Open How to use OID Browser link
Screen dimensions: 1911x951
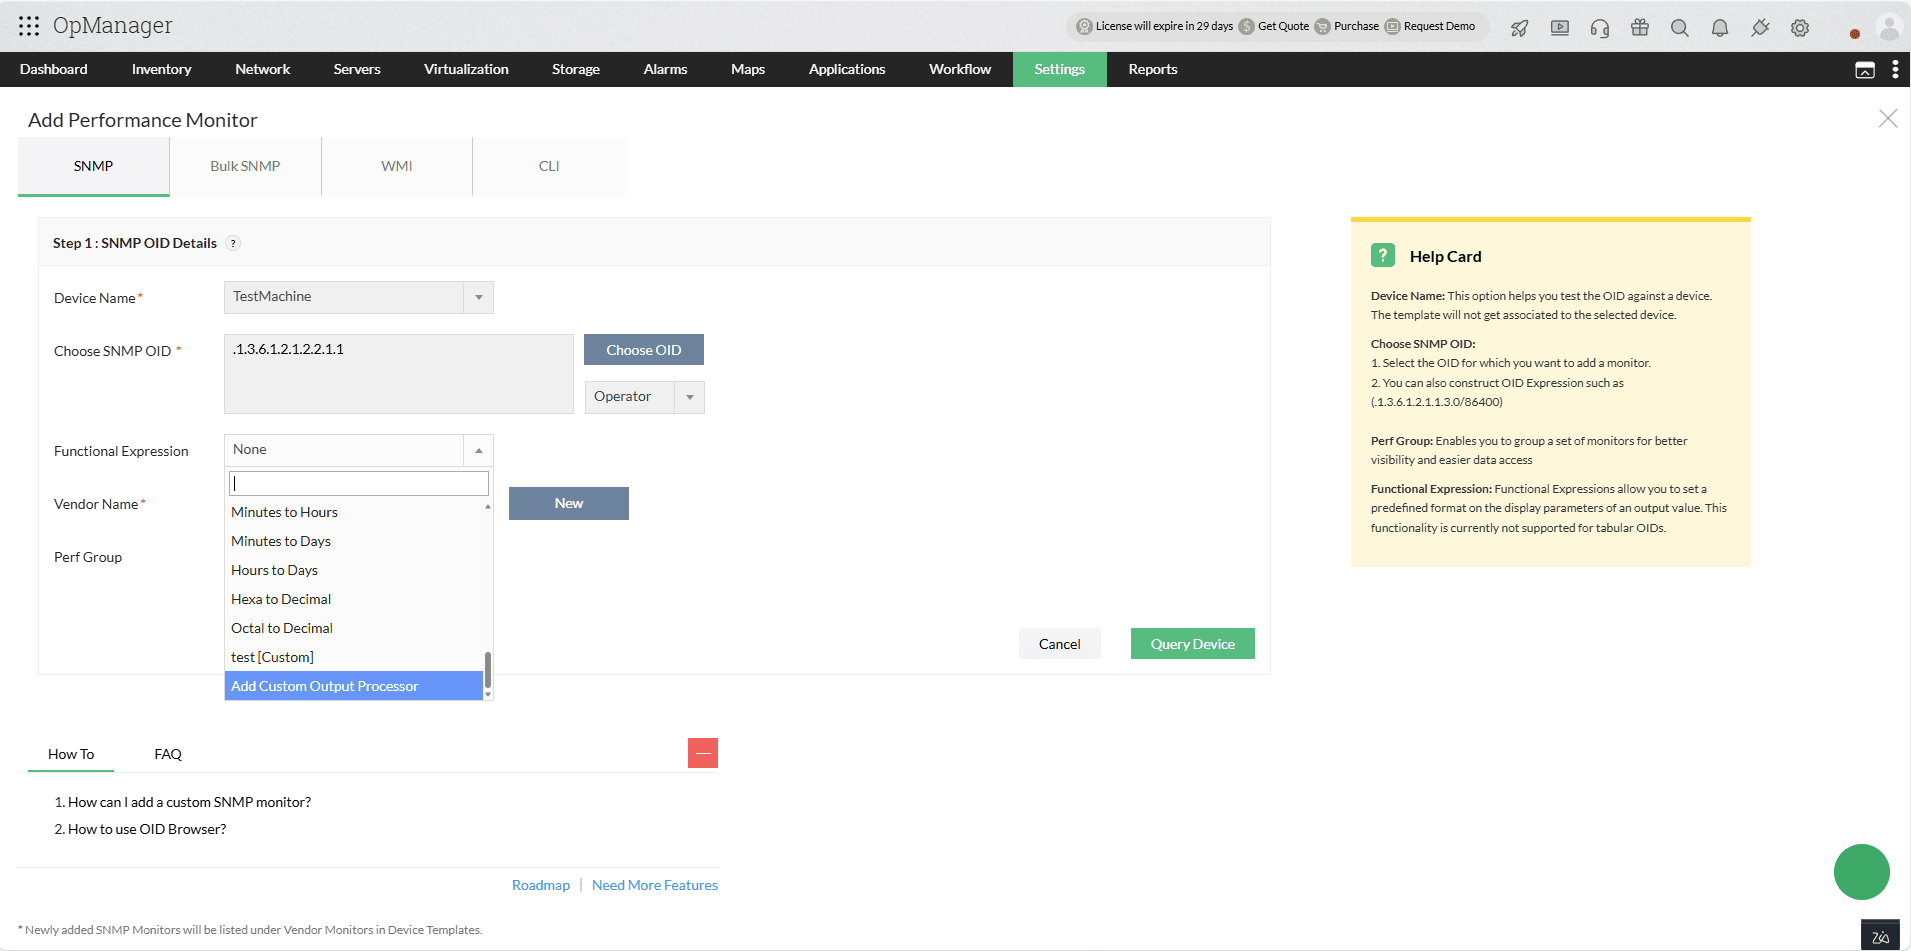point(147,829)
